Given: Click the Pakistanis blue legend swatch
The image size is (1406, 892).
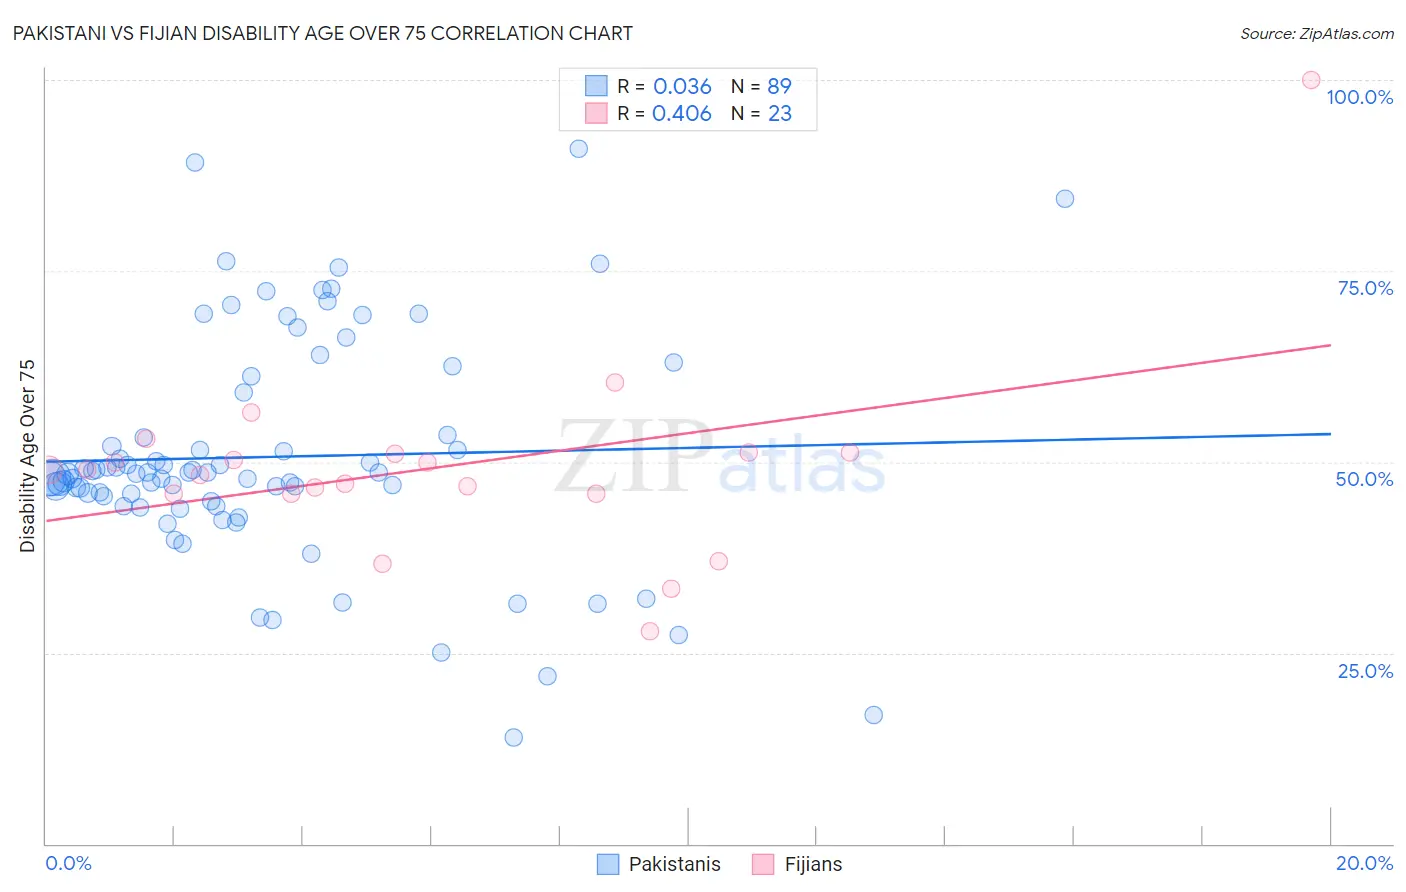Looking at the screenshot, I should [608, 864].
